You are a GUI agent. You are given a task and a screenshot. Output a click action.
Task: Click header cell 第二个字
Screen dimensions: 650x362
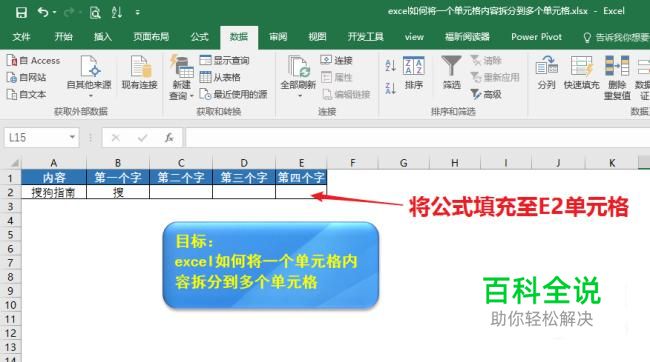tap(181, 177)
